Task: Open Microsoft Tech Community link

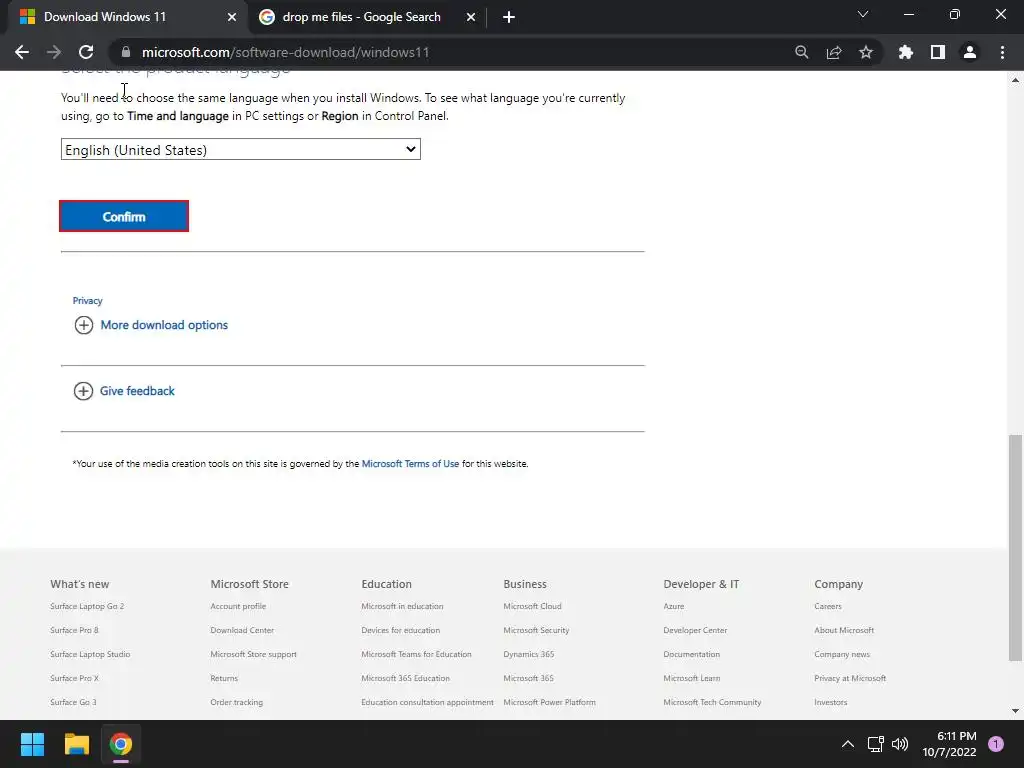Action: coord(712,703)
